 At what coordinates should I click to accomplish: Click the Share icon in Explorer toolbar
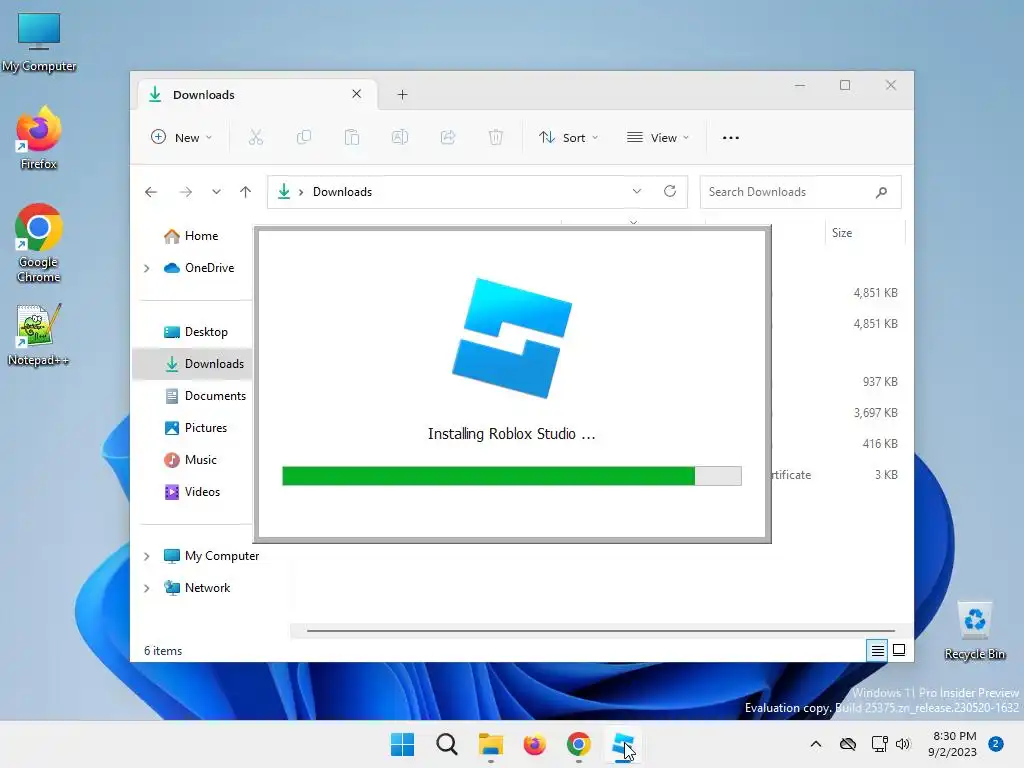point(448,137)
